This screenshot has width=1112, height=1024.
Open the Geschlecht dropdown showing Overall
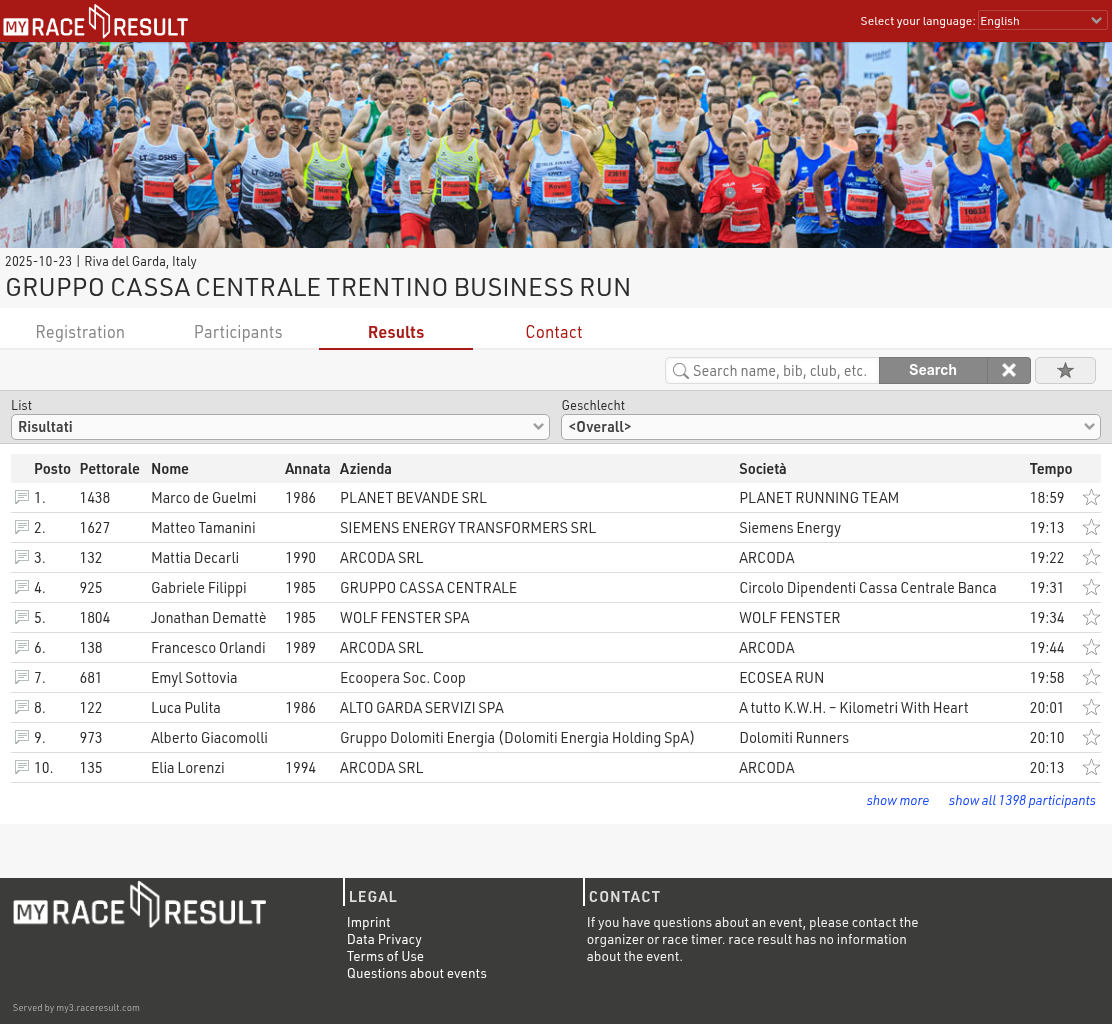(x=830, y=427)
